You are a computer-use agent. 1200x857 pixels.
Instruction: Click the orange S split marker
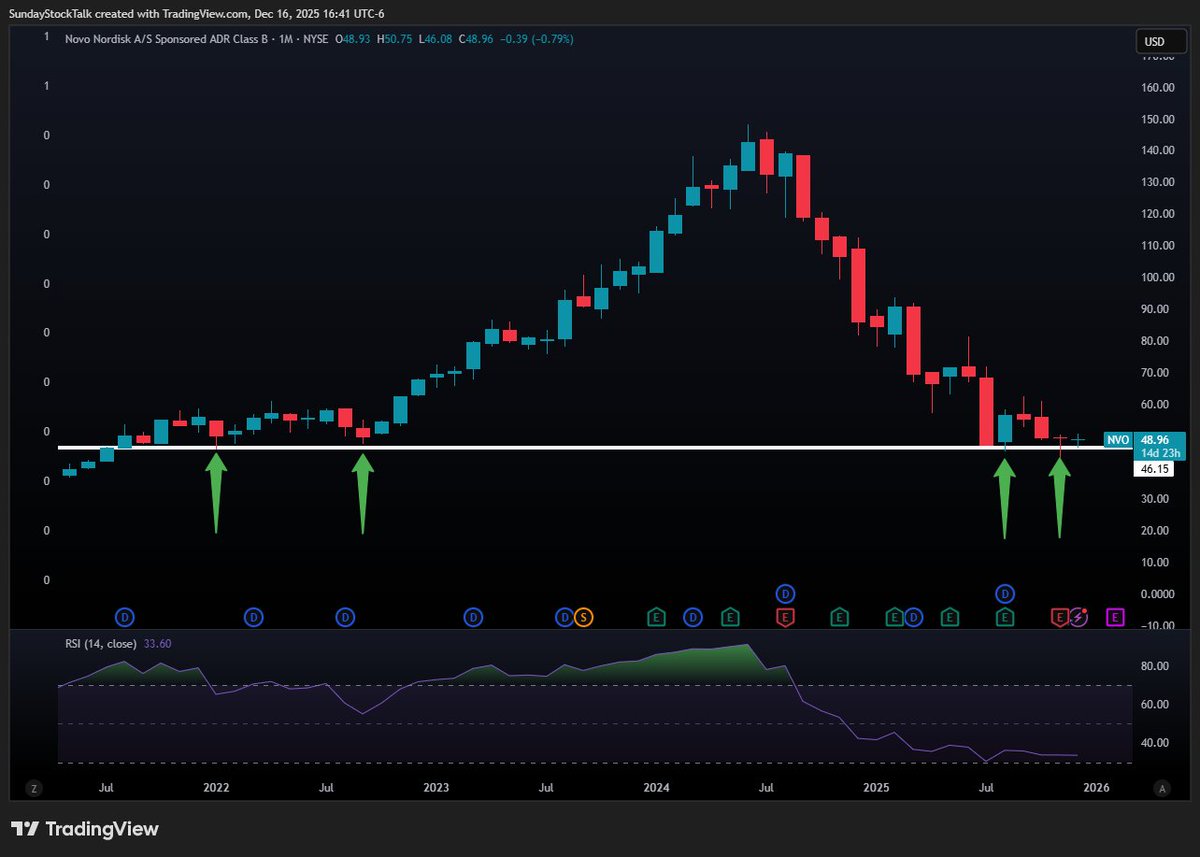584,617
